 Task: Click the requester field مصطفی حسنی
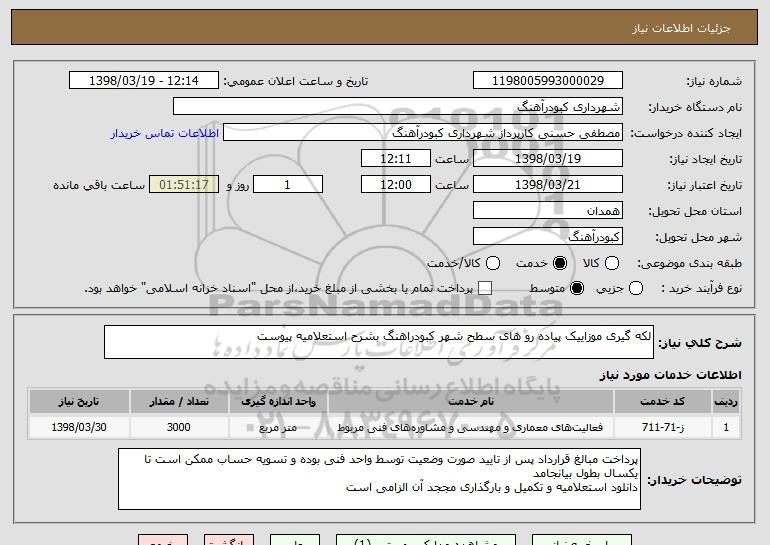coord(423,133)
